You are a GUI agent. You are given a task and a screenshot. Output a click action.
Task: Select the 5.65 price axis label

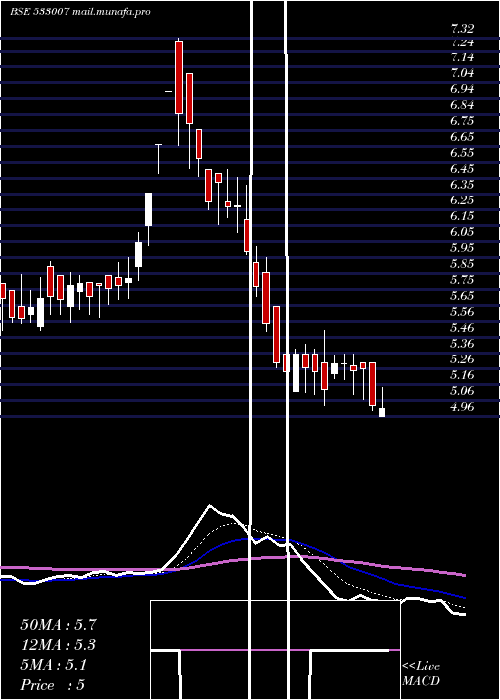point(462,296)
